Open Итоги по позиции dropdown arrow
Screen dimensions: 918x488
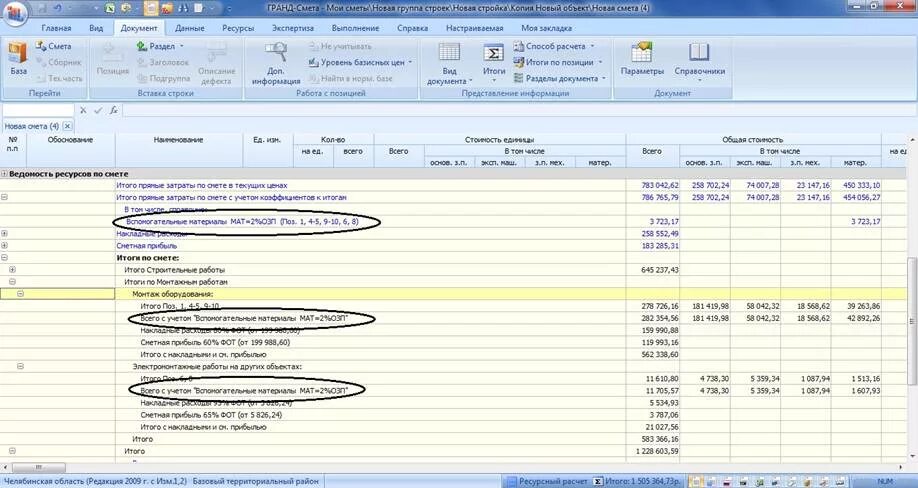(x=600, y=62)
